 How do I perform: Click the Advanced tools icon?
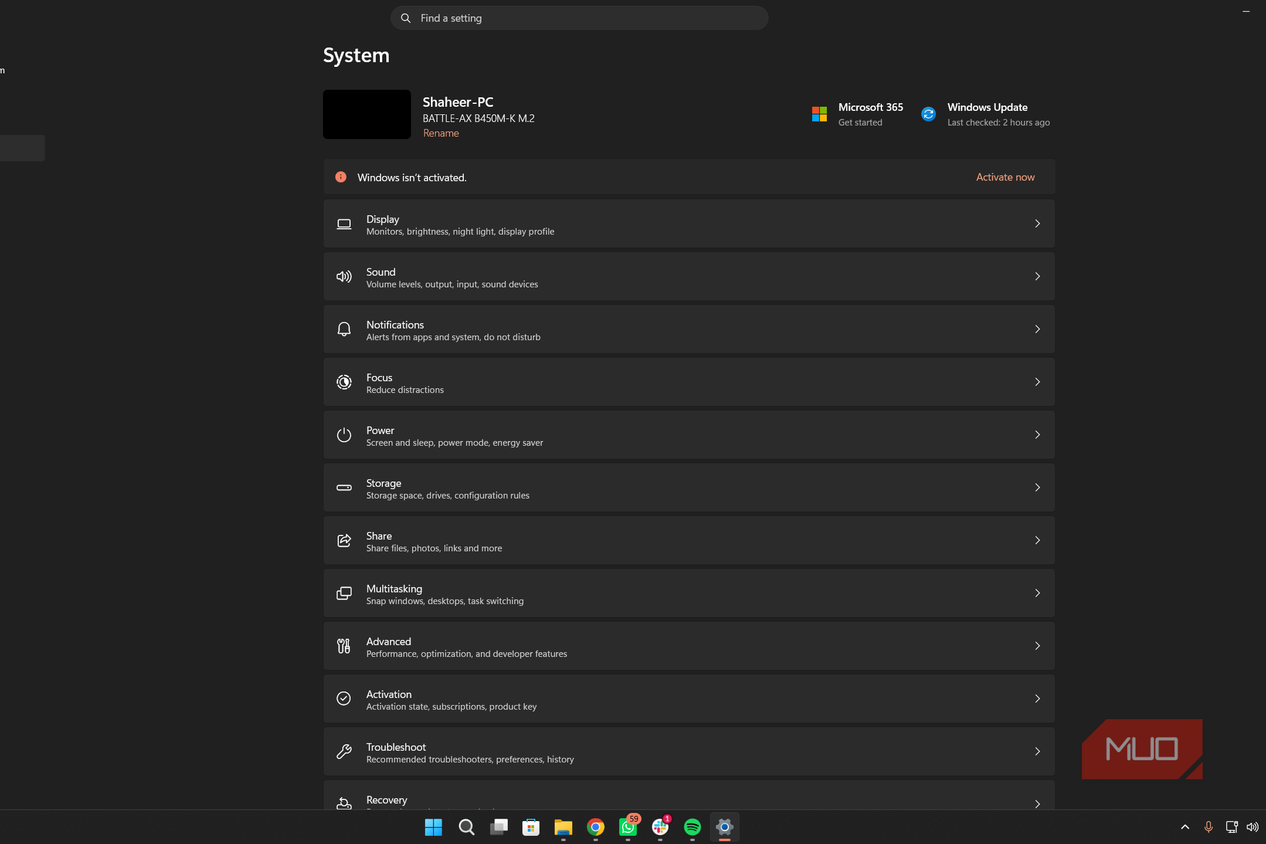click(x=344, y=646)
